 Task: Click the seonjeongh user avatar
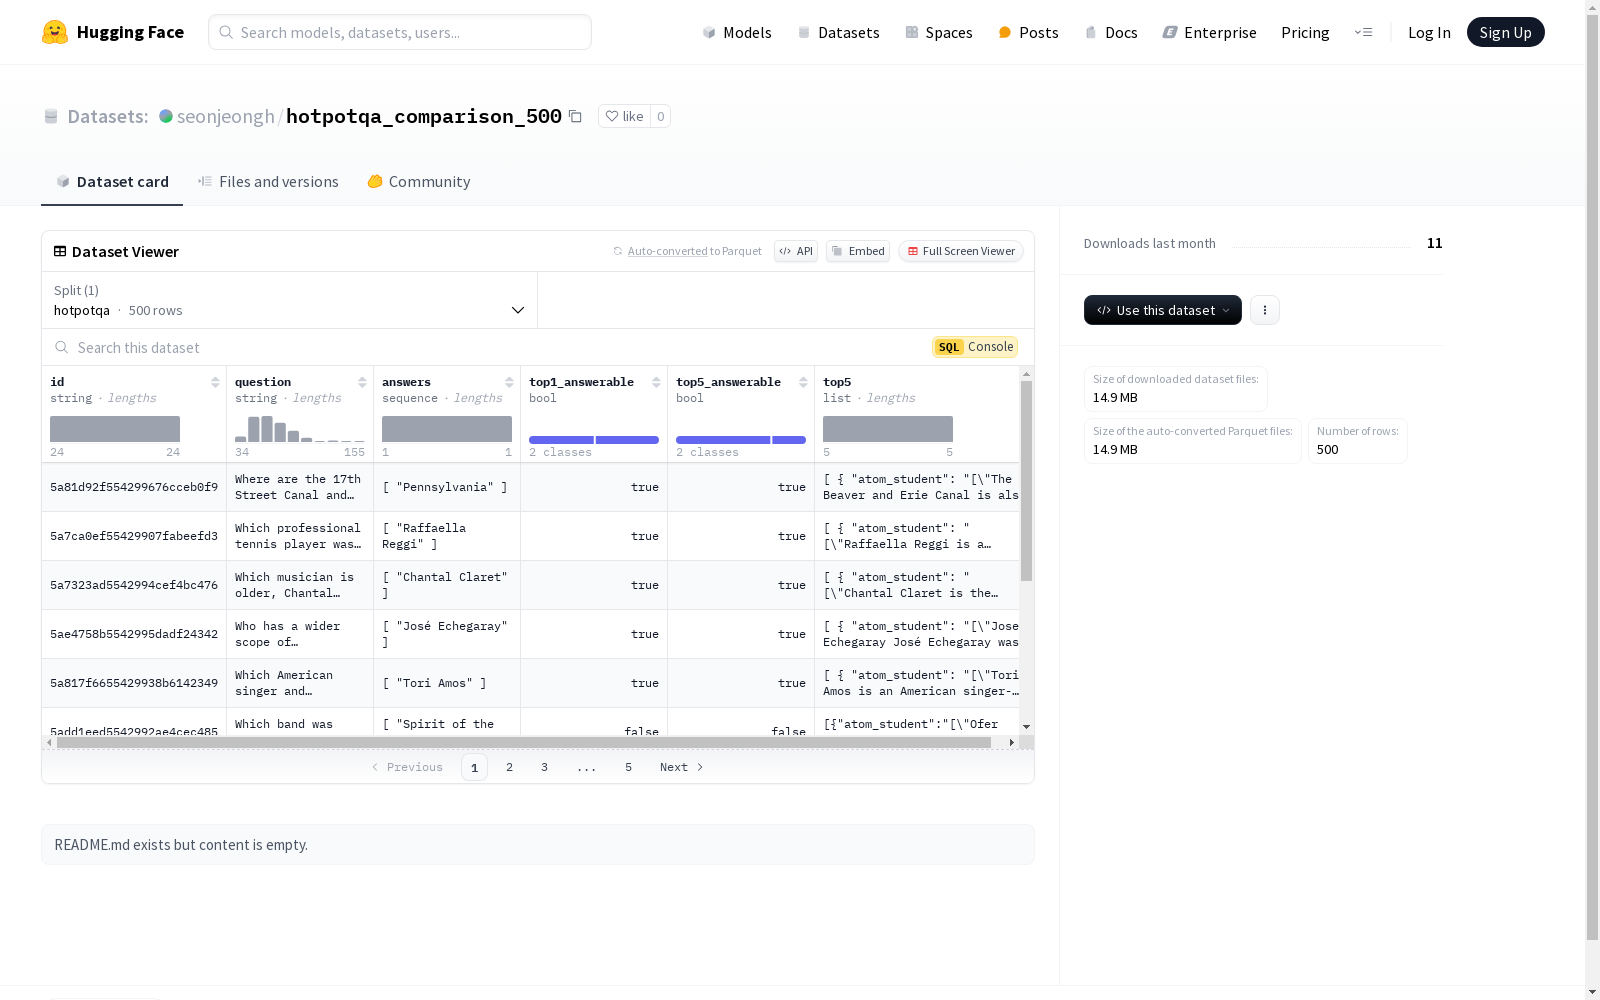click(166, 116)
